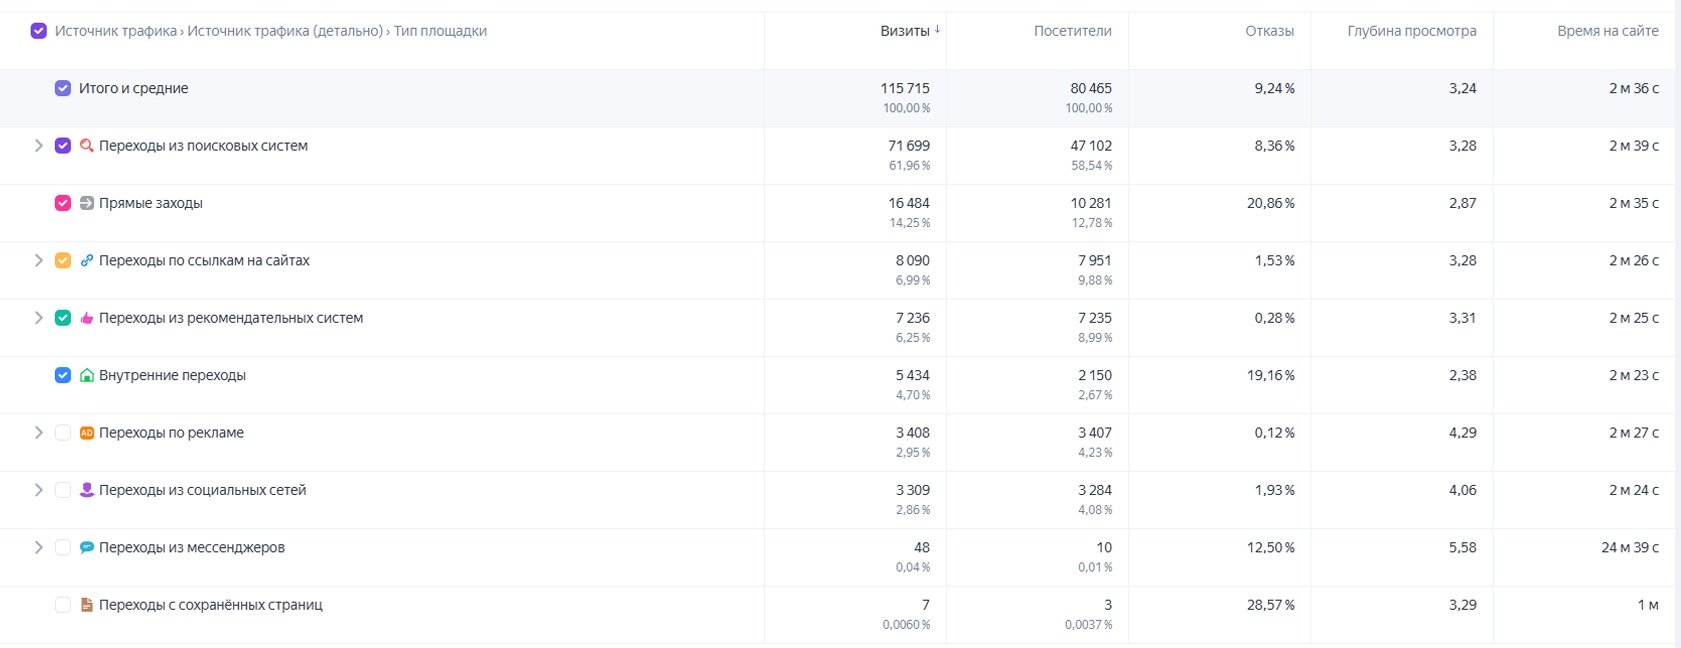Click the speech bubble icon for messengers
The width and height of the screenshot is (1681, 648).
click(87, 548)
